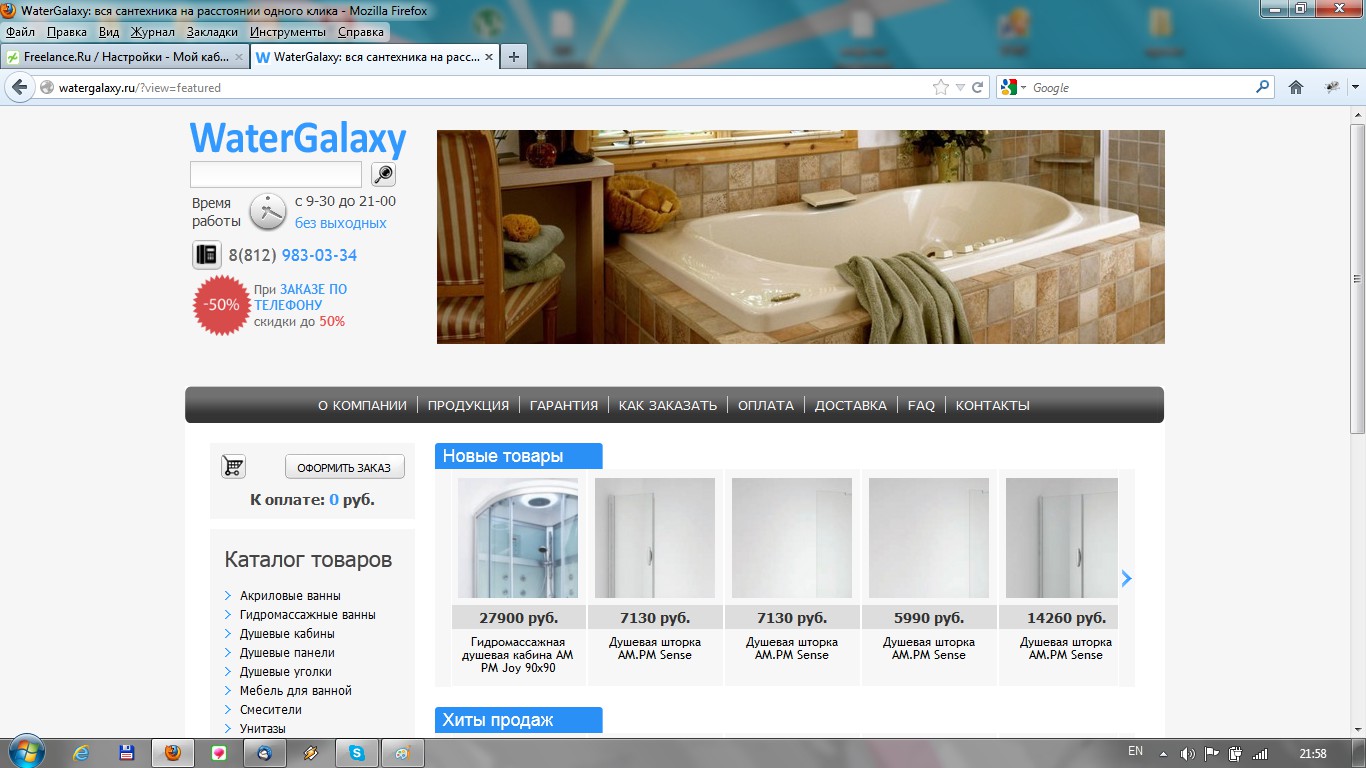This screenshot has width=1366, height=768.
Task: Open the Firefox home page icon
Action: pyautogui.click(x=1296, y=87)
